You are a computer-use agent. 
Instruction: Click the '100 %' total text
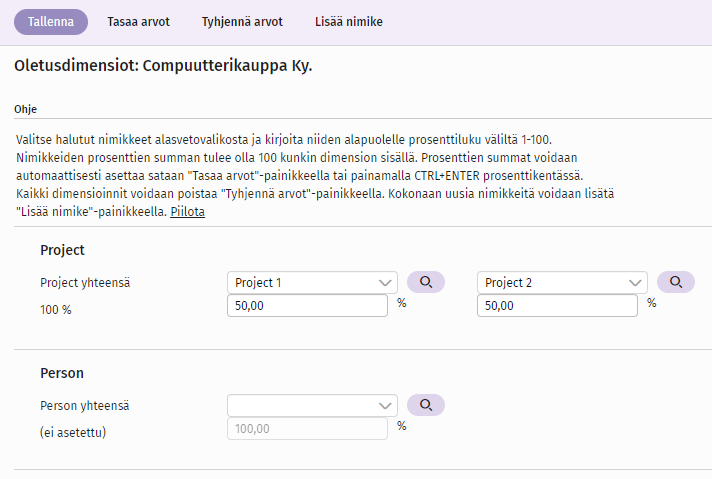(x=56, y=310)
